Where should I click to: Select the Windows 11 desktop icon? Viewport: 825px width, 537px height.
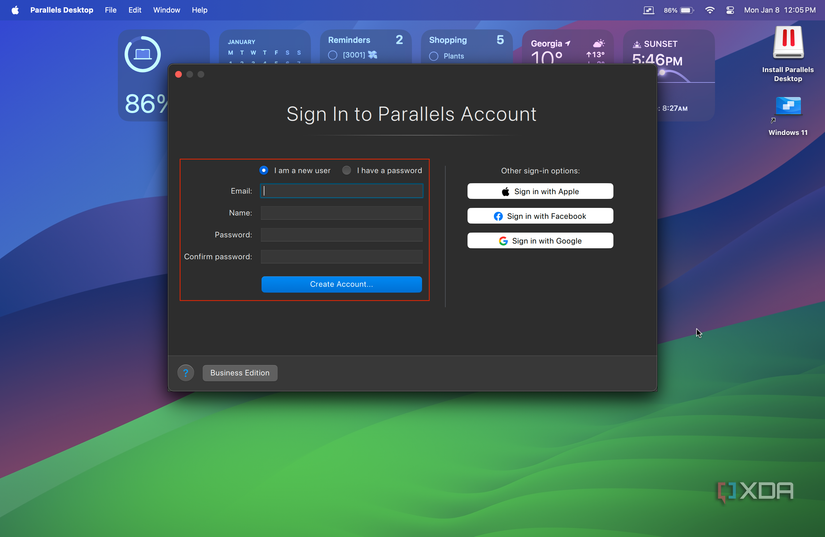click(788, 116)
